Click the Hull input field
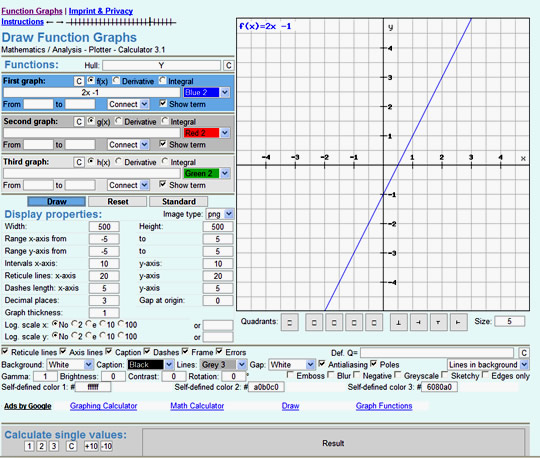540x458 pixels. 161,65
